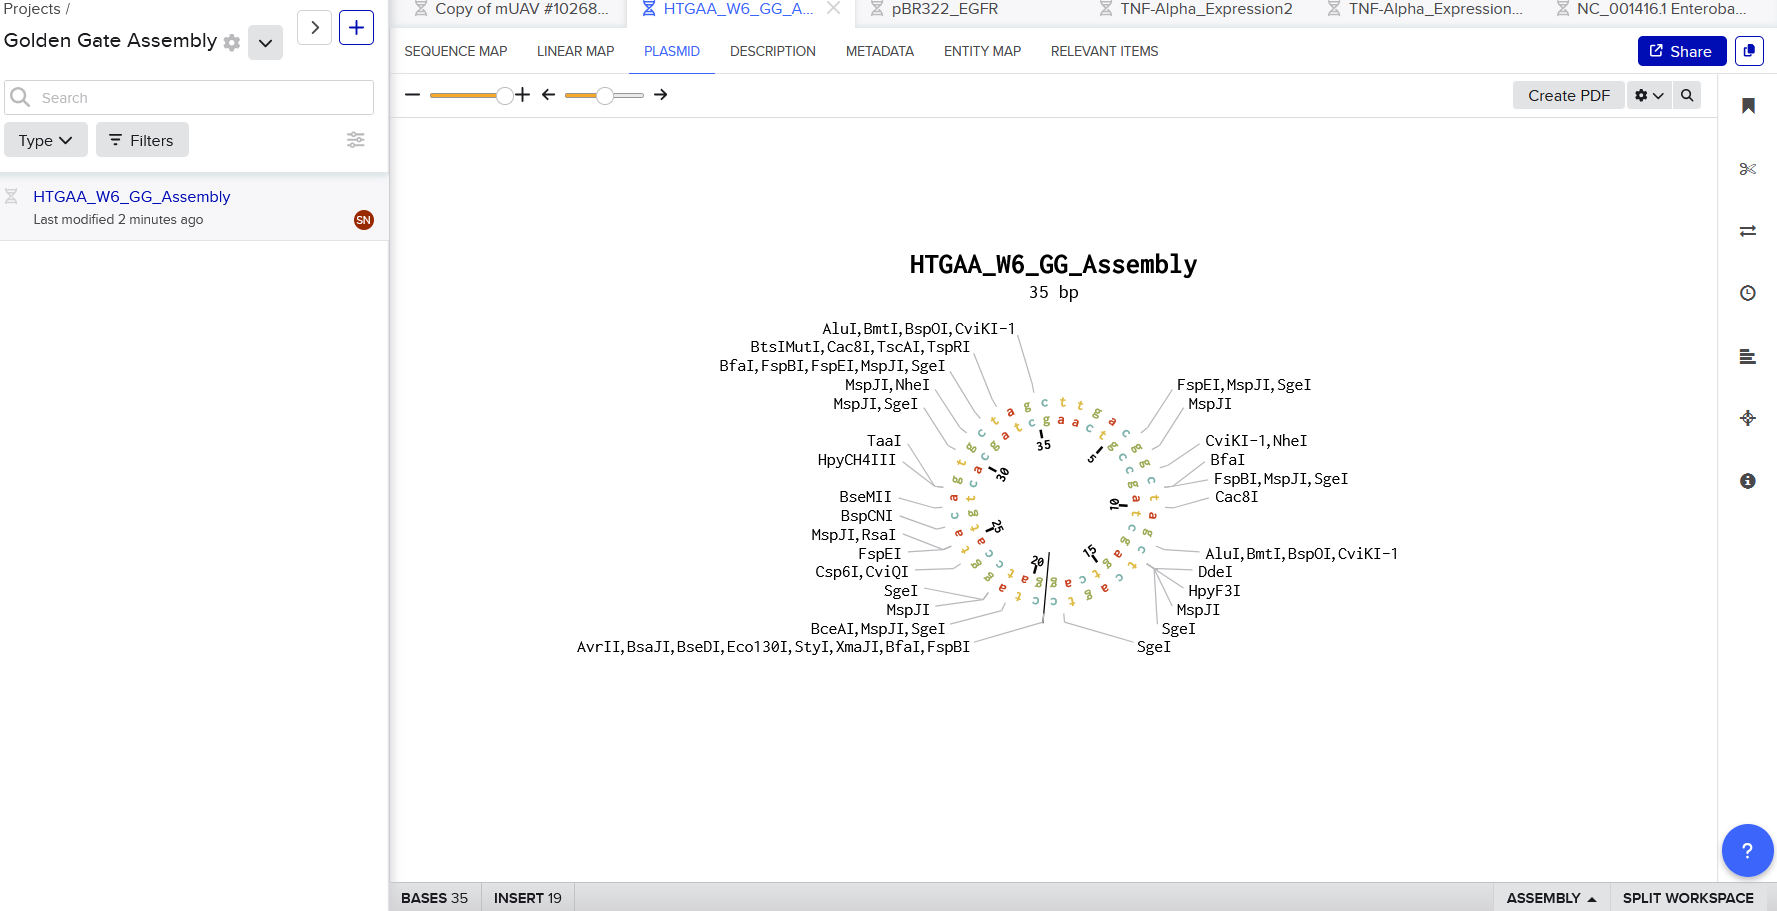Focus the project Search field
The width and height of the screenshot is (1777, 911).
pos(189,97)
